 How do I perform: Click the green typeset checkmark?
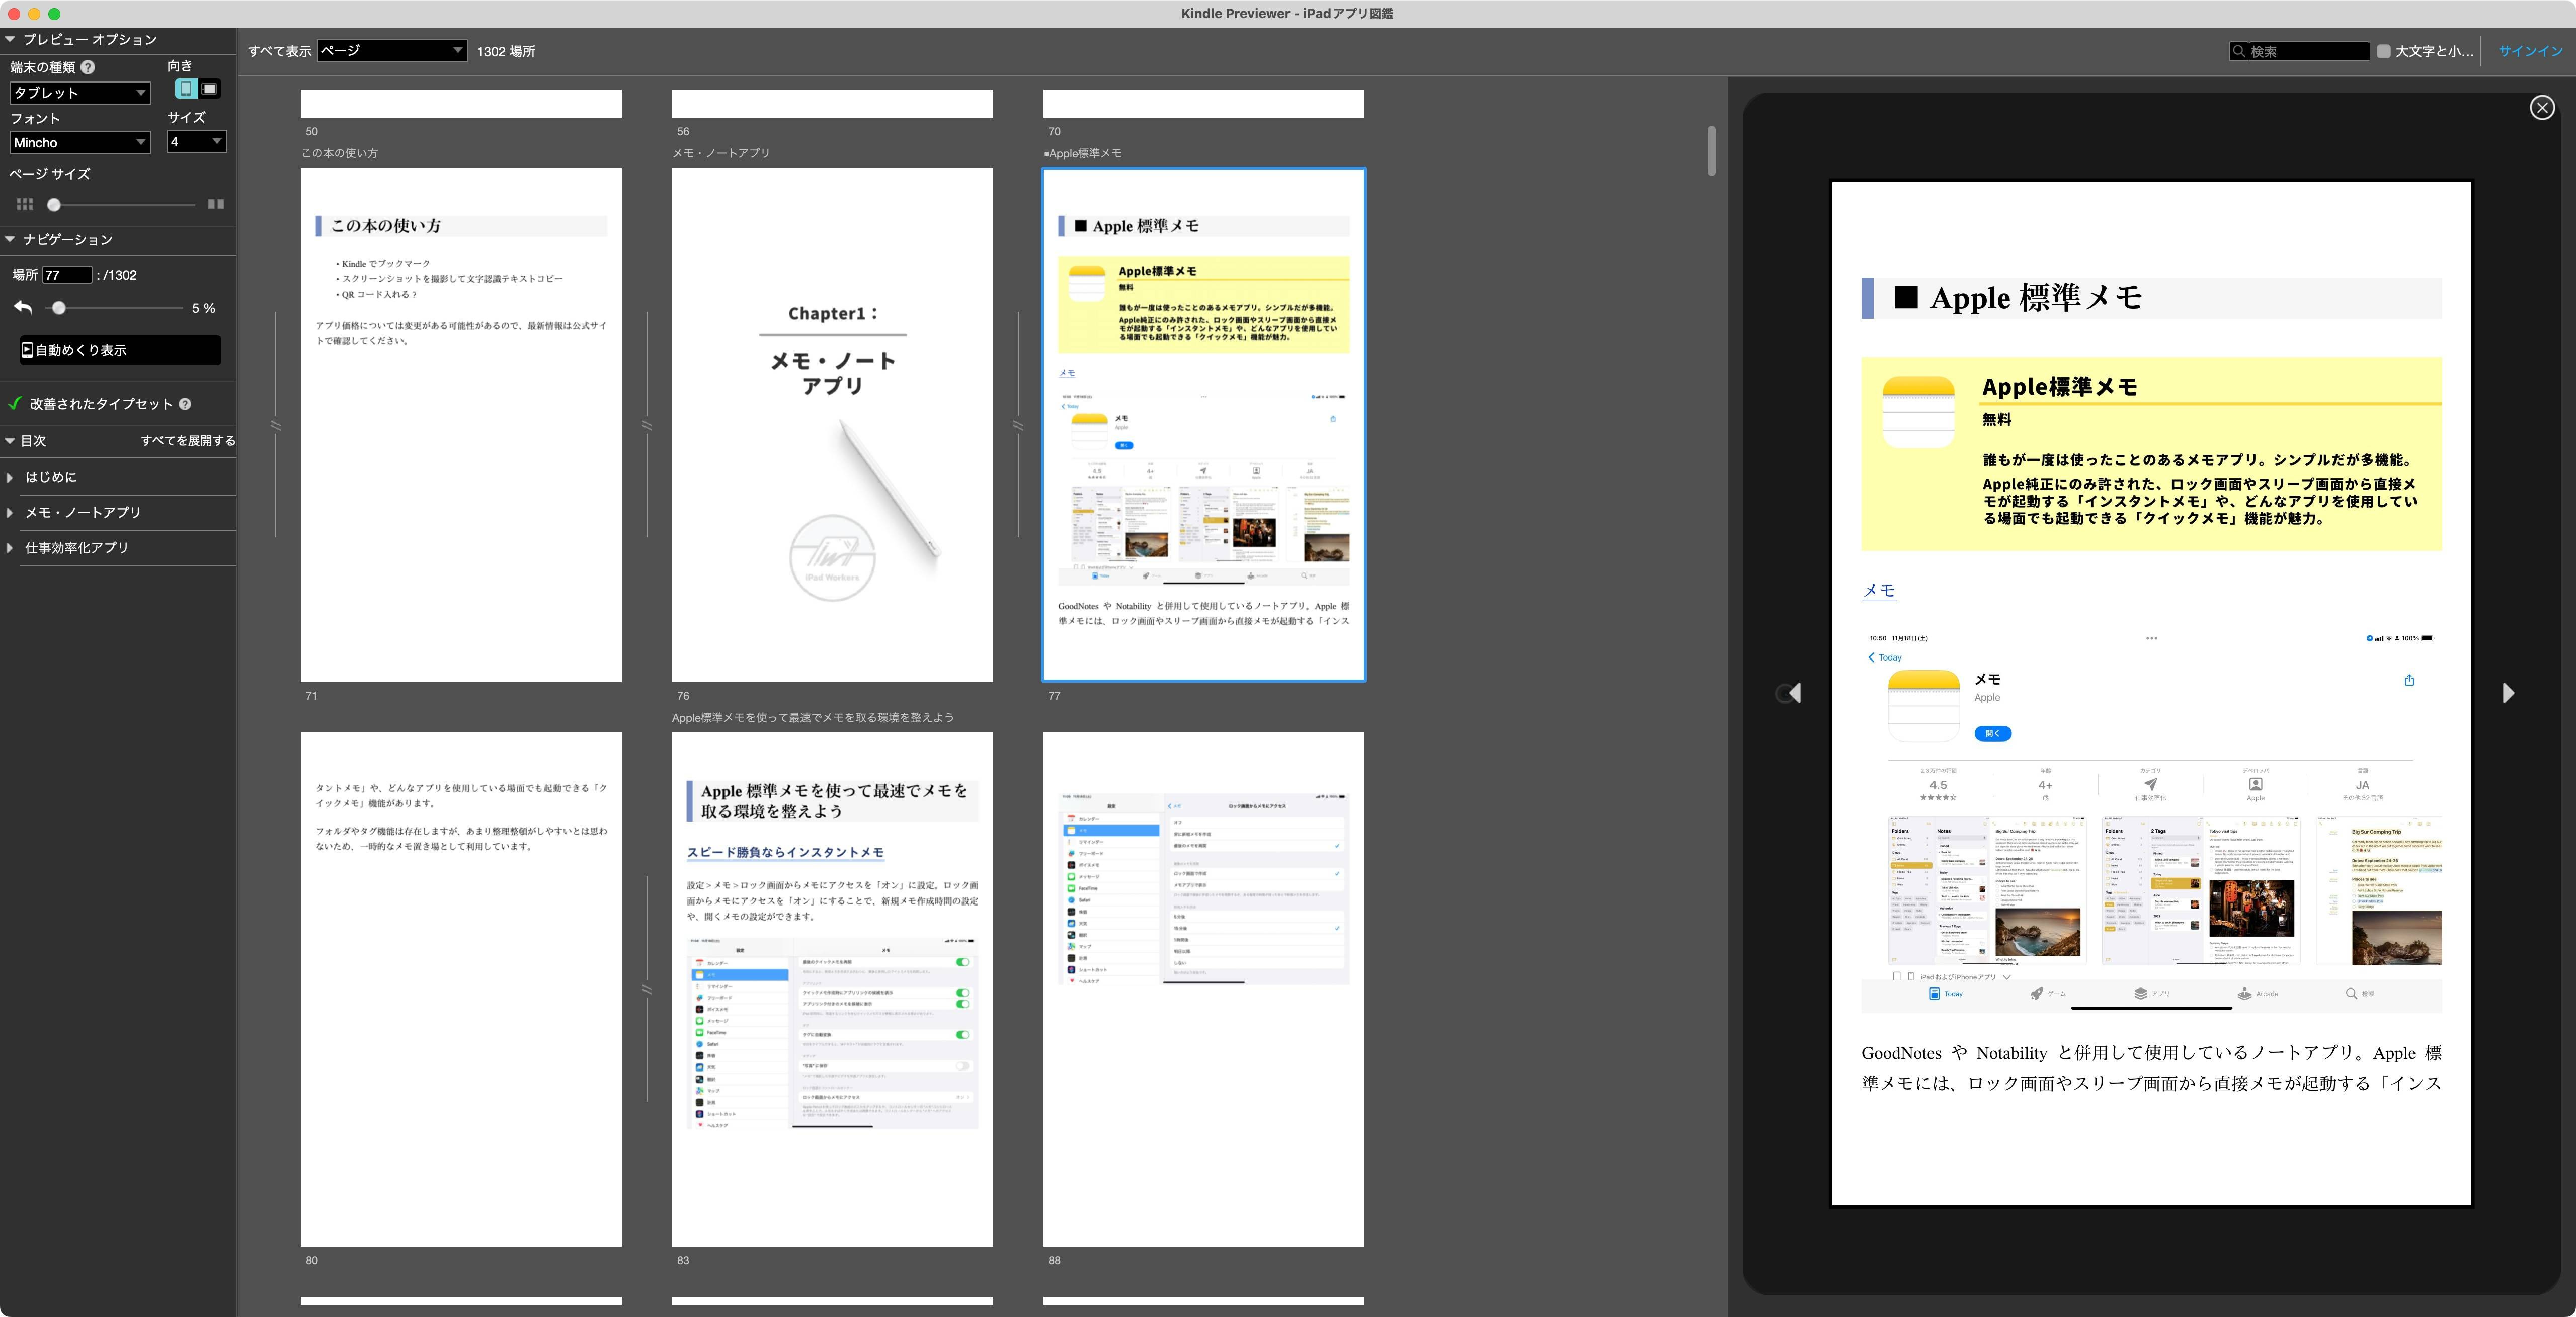pyautogui.click(x=15, y=404)
